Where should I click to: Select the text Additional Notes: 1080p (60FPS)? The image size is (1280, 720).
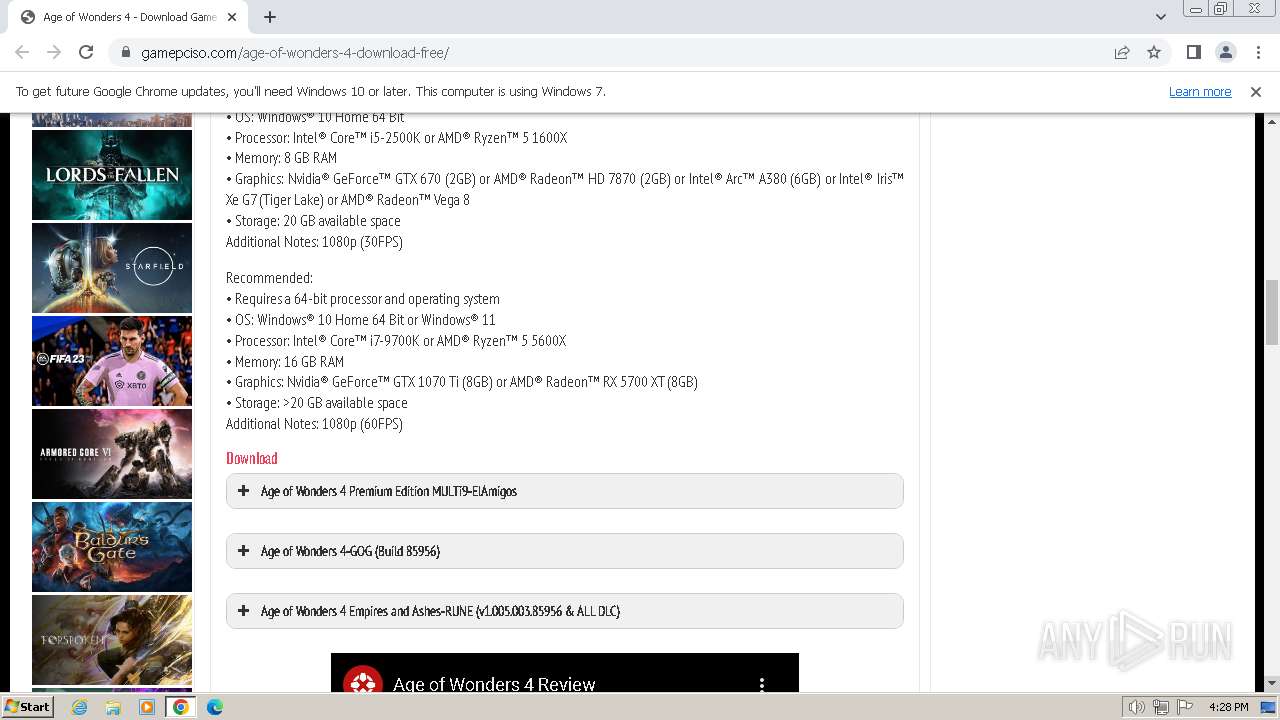pos(314,424)
